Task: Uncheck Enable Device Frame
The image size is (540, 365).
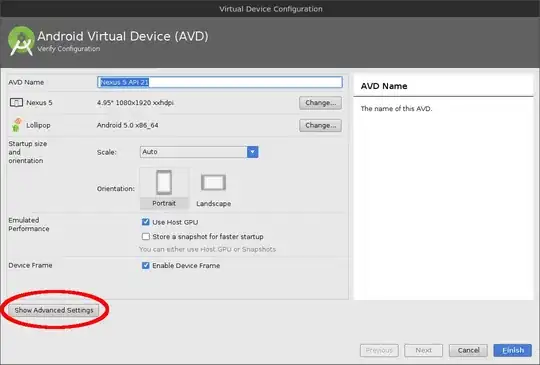Action: click(x=146, y=265)
